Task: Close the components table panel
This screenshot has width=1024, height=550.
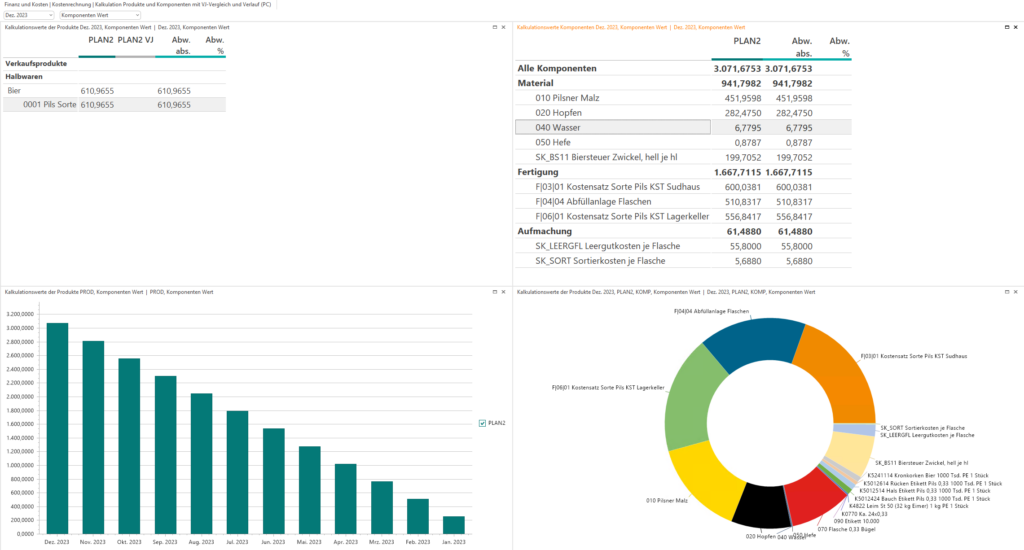Action: (1016, 27)
